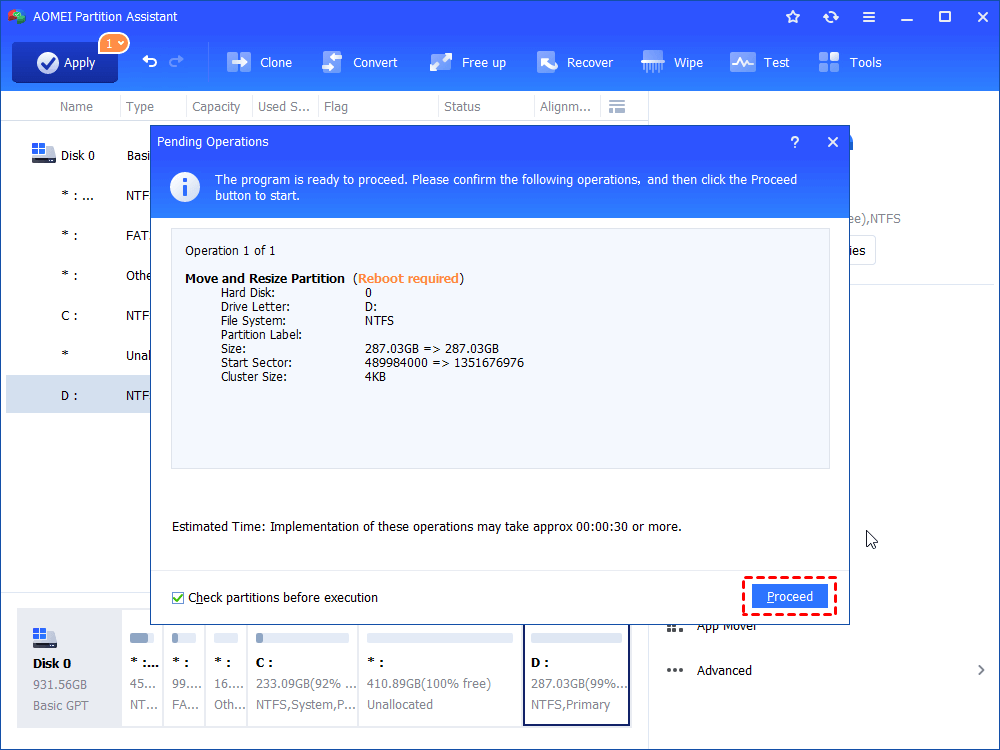Image resolution: width=1000 pixels, height=750 pixels.
Task: Sort by the Status column header
Action: click(462, 107)
